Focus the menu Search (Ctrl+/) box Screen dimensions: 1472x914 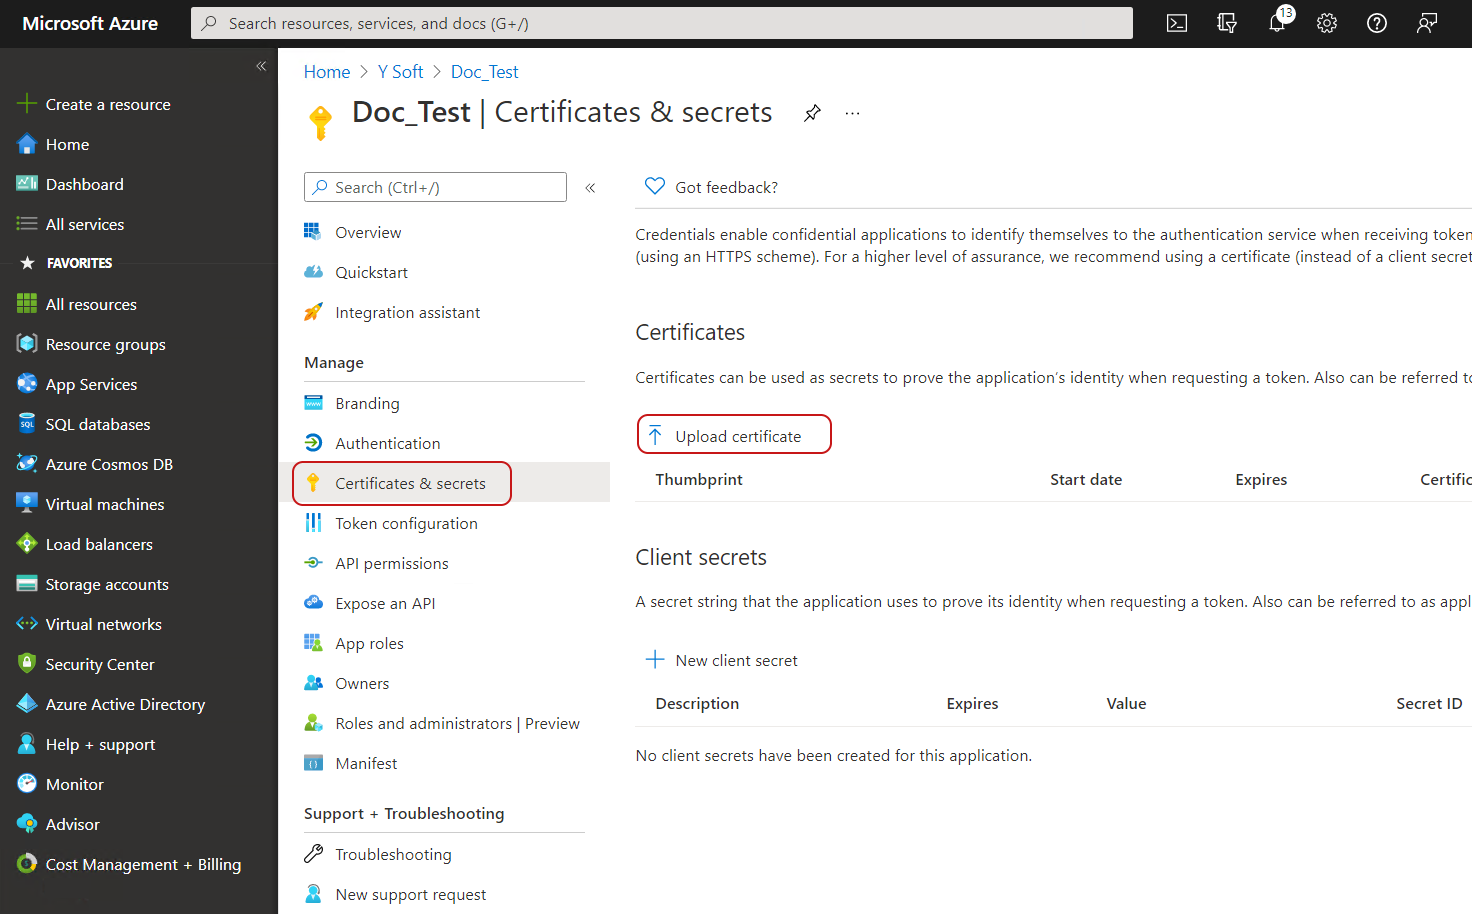tap(436, 187)
